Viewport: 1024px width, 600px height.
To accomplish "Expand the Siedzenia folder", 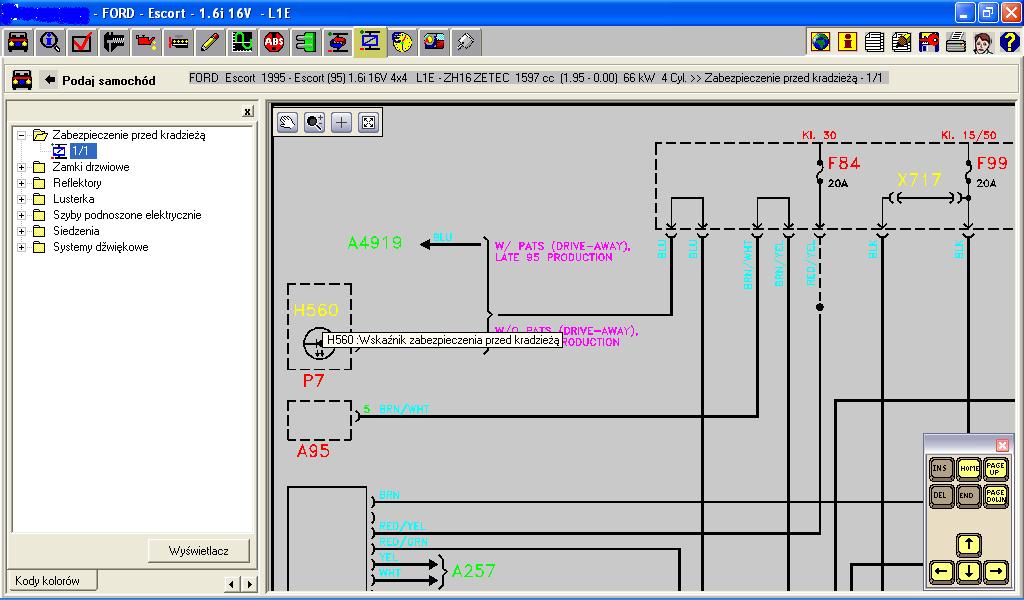I will (x=22, y=231).
